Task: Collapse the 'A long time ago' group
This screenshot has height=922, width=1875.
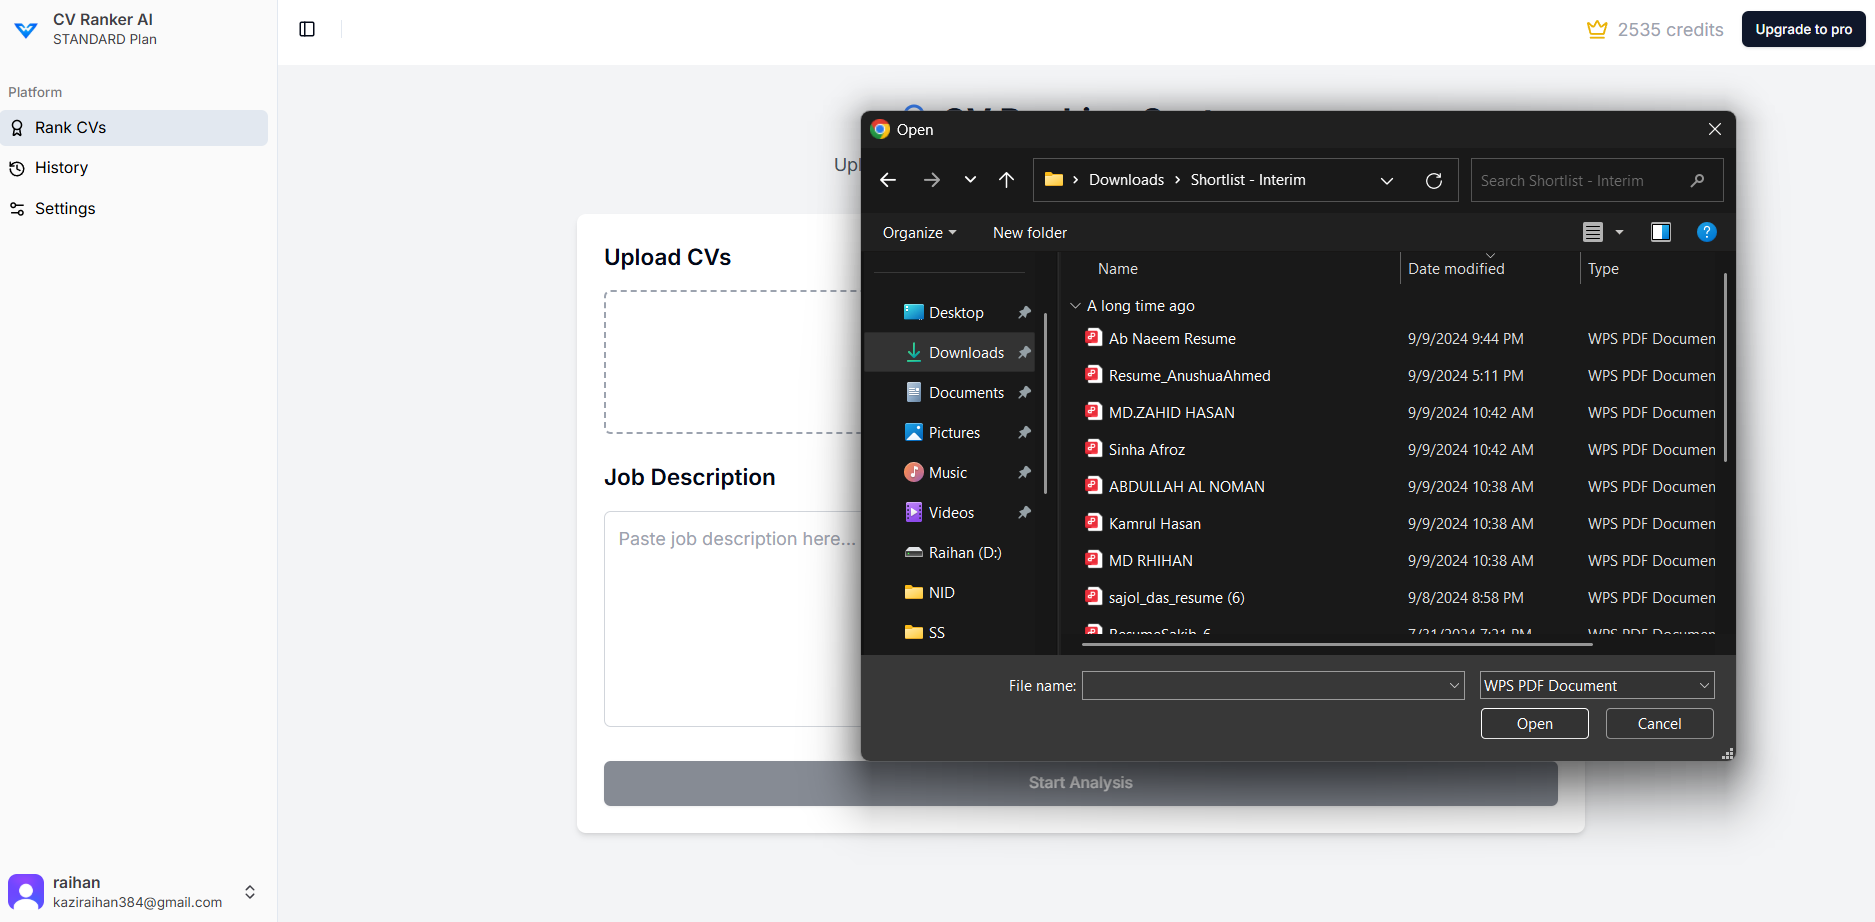Action: (x=1075, y=305)
